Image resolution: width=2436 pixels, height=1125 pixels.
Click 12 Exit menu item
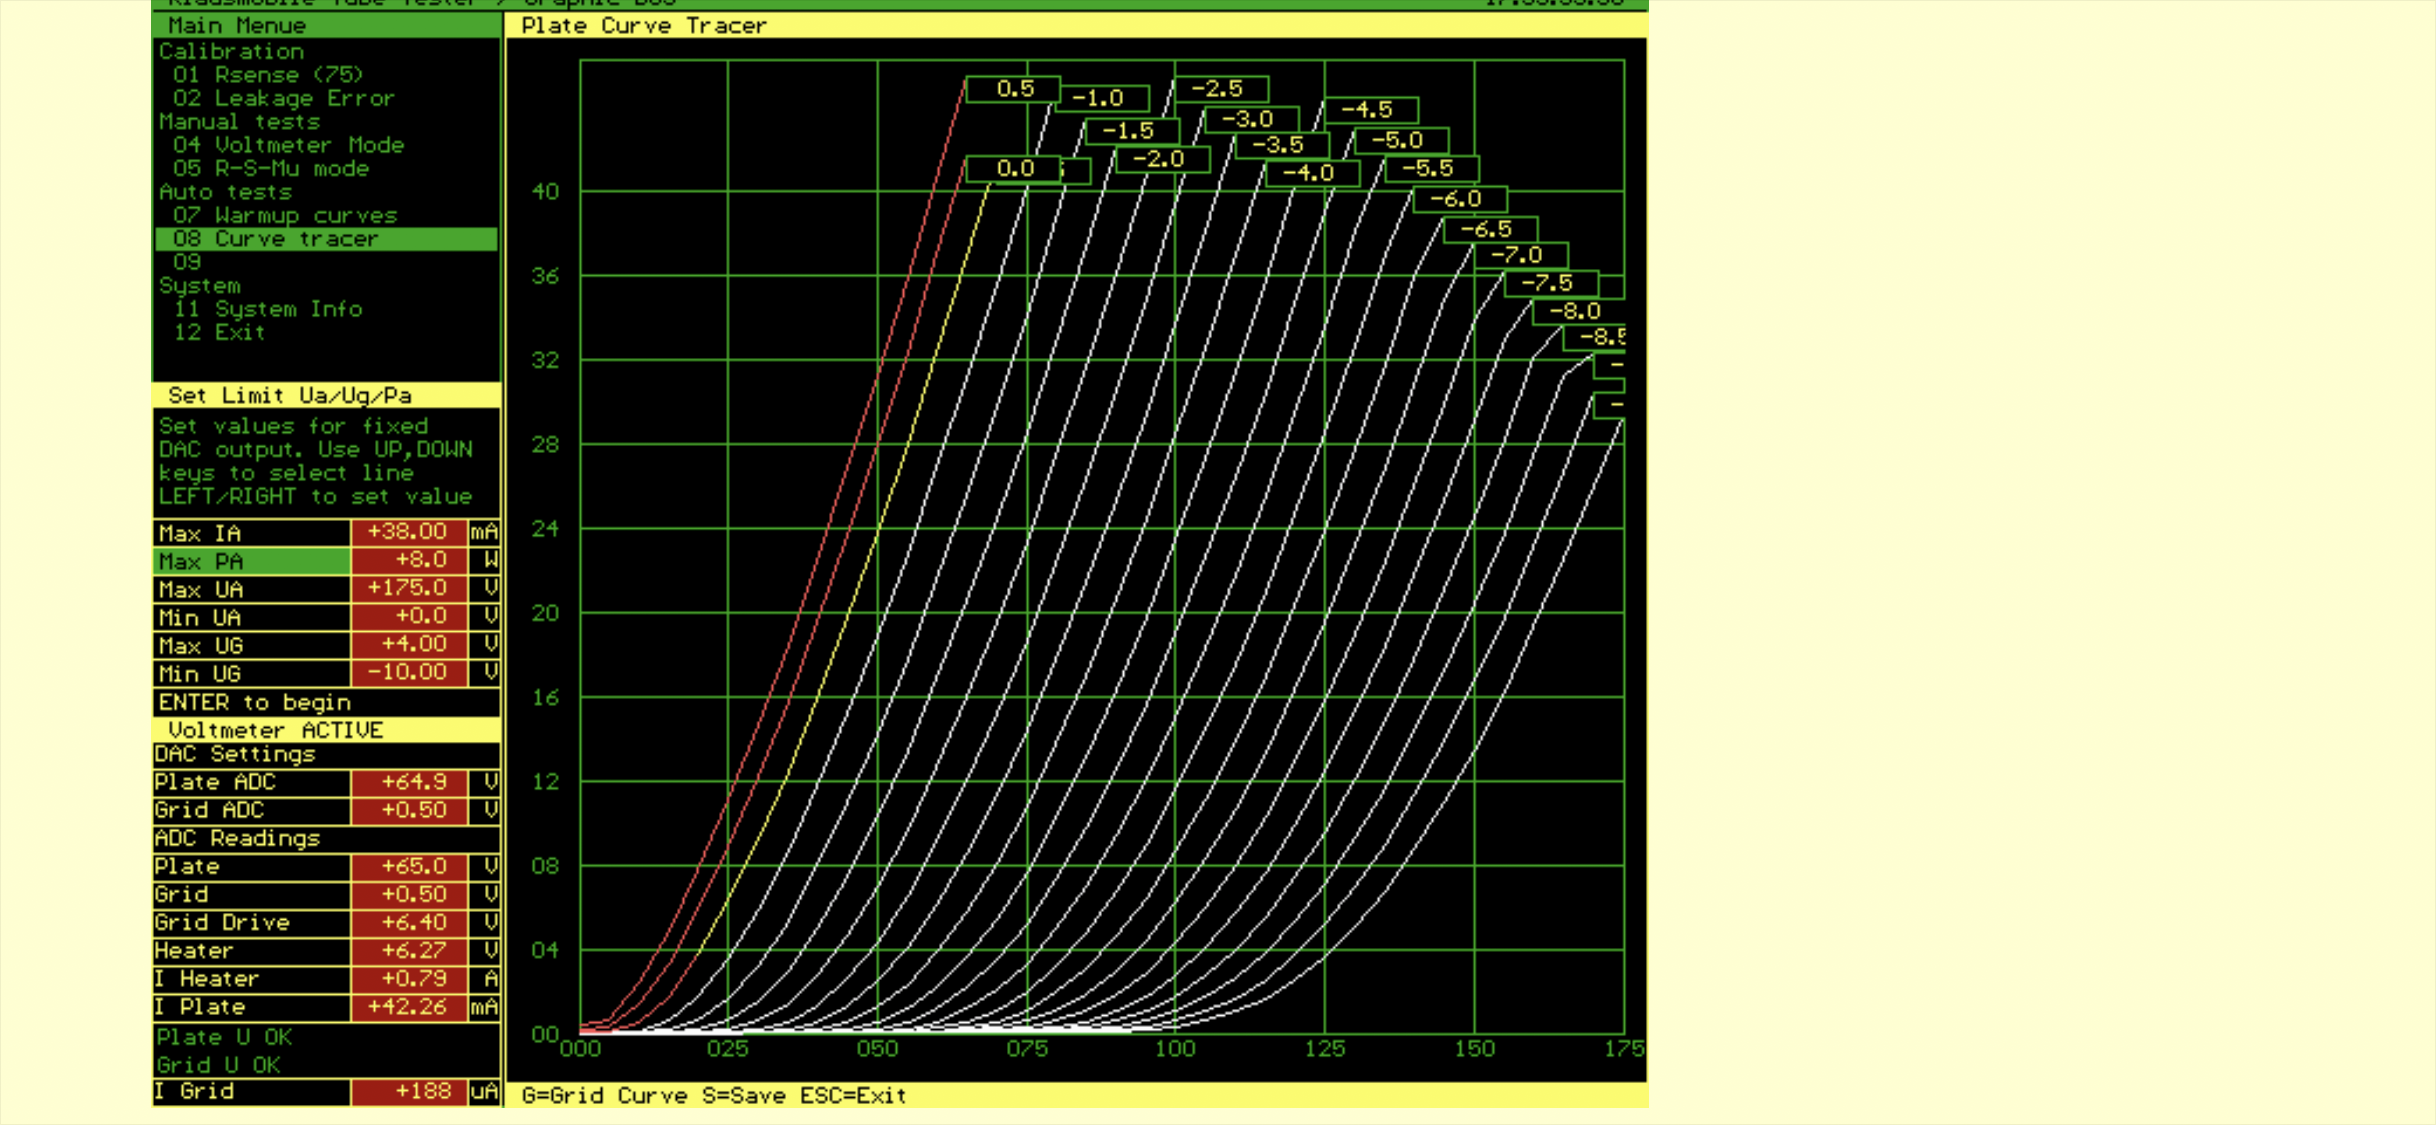(x=219, y=333)
